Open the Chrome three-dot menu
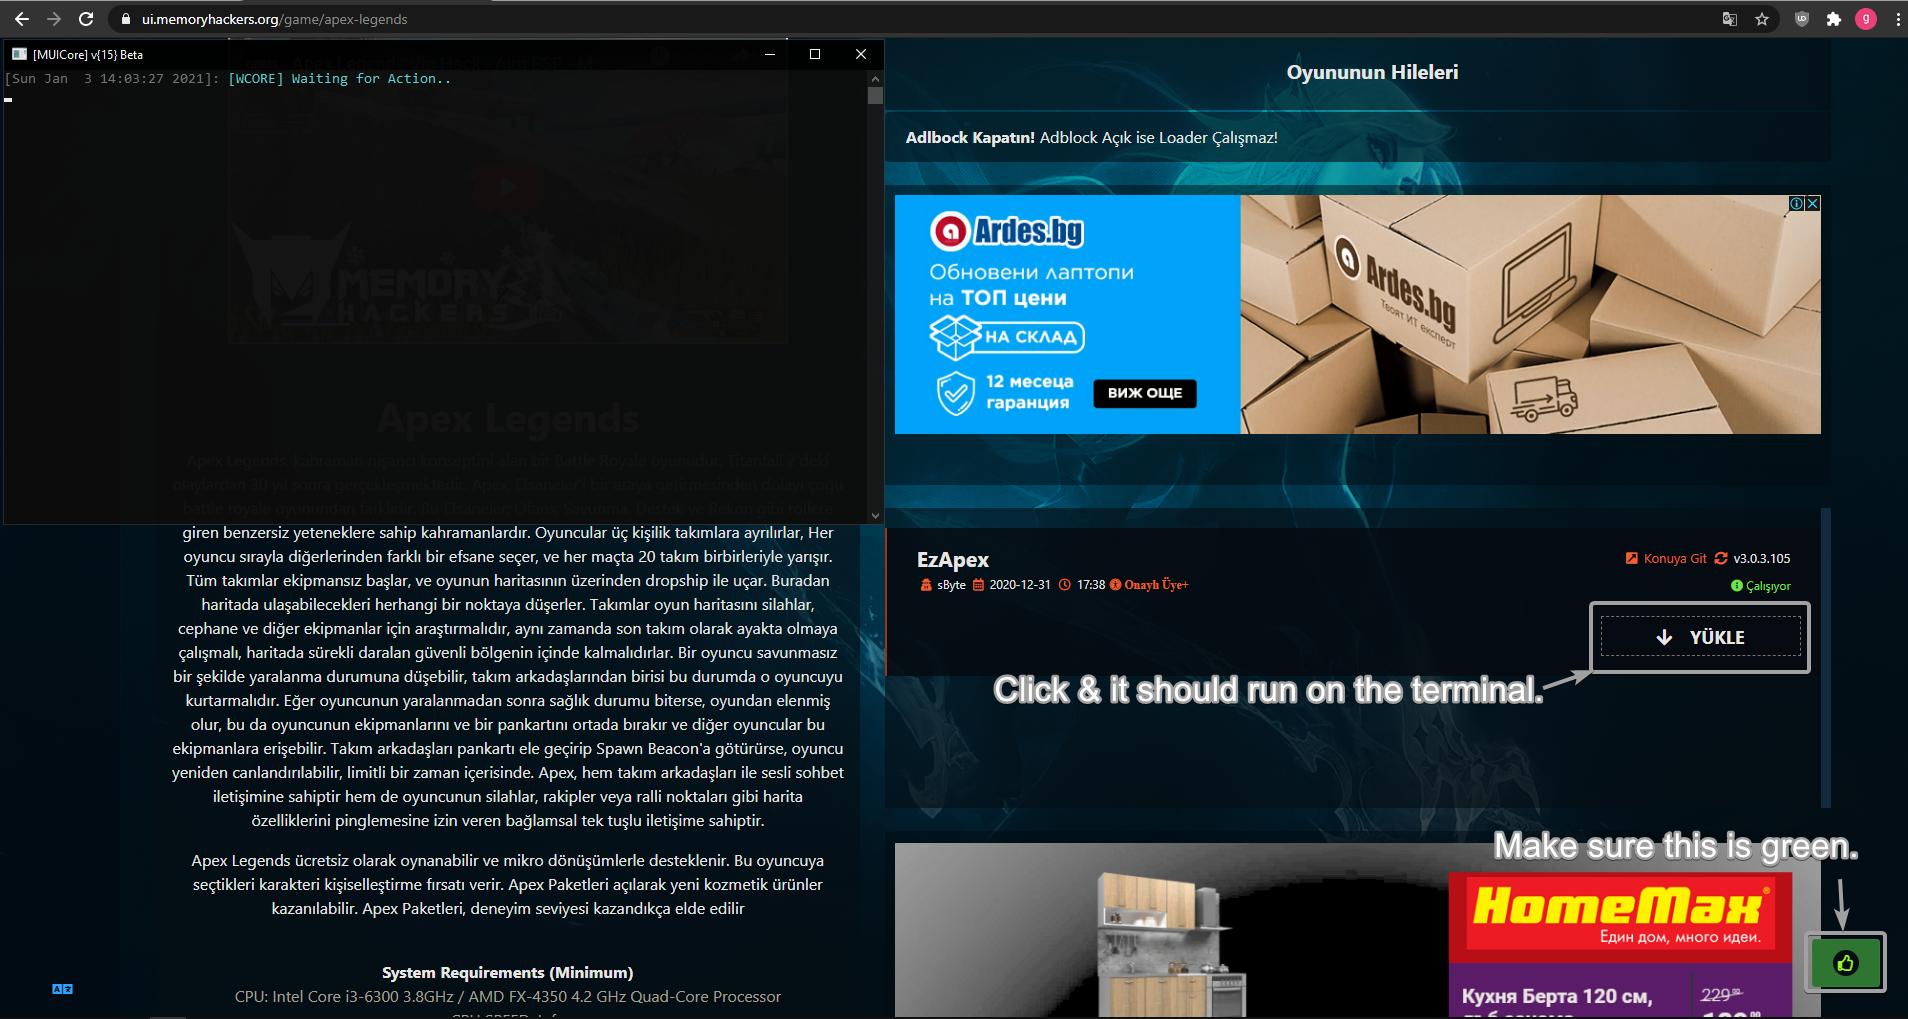This screenshot has height=1019, width=1908. coord(1897,19)
